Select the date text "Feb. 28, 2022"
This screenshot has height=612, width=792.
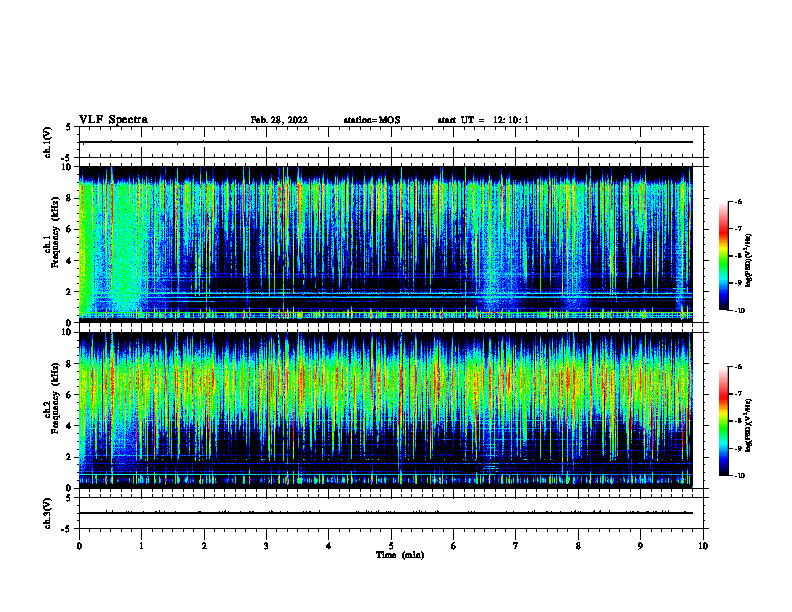click(x=279, y=120)
